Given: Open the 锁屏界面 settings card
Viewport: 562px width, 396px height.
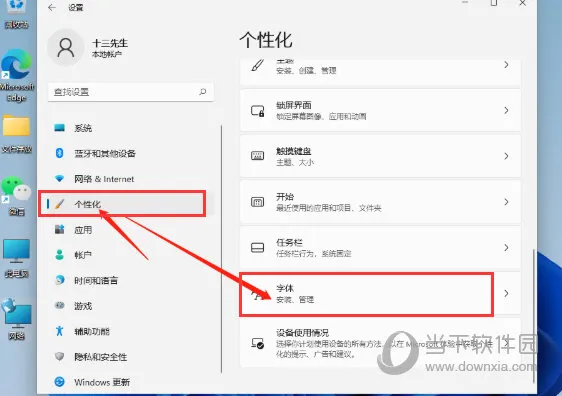Looking at the screenshot, I should point(380,110).
